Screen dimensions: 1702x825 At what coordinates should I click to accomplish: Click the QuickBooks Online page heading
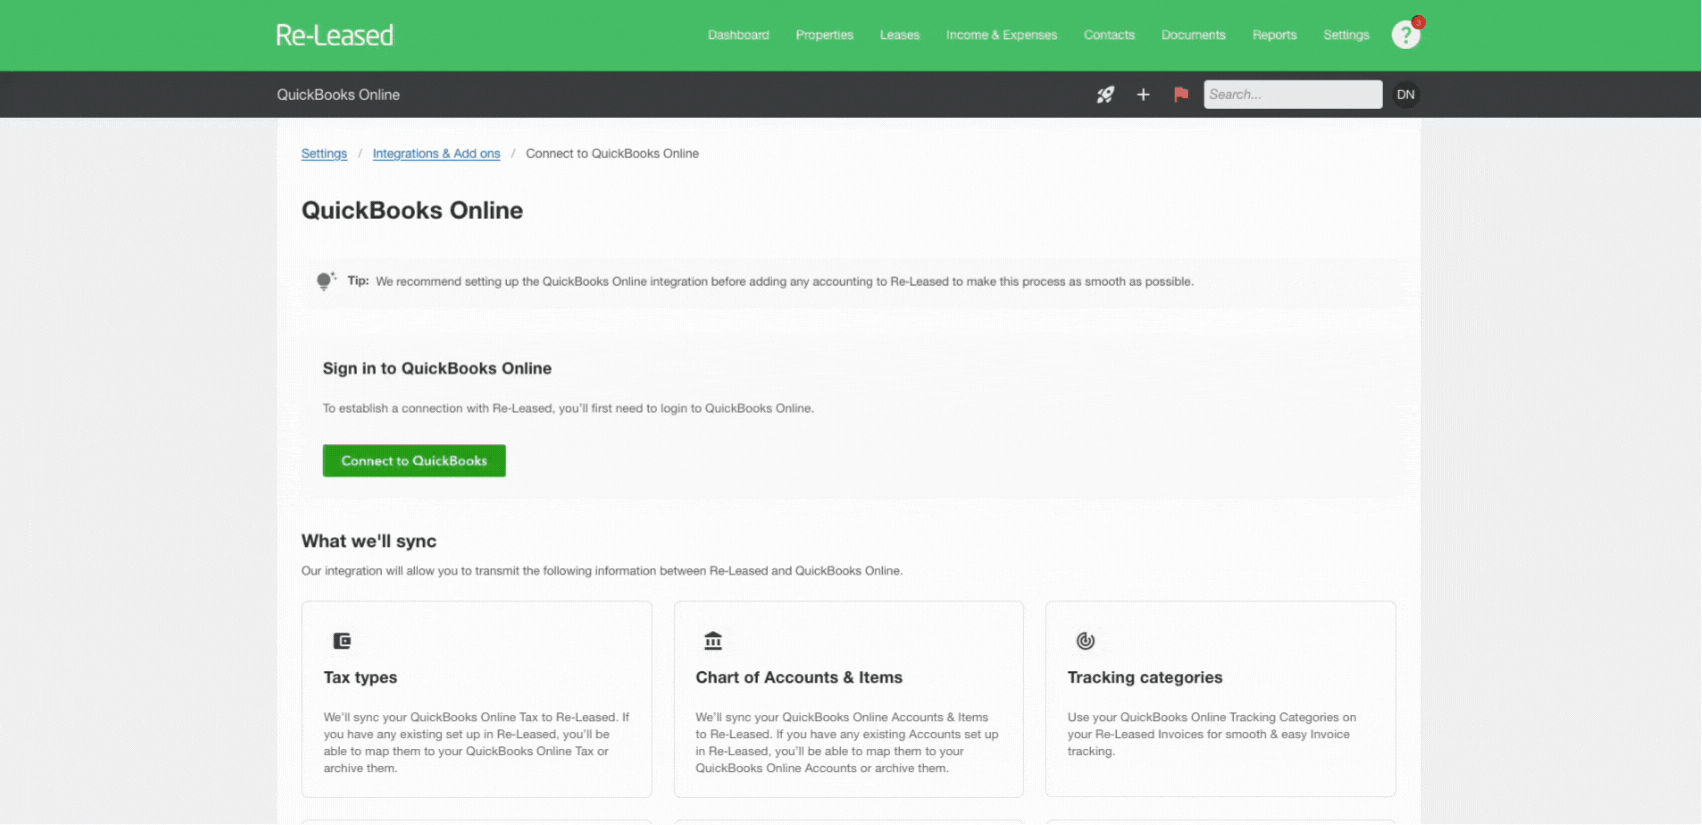412,211
